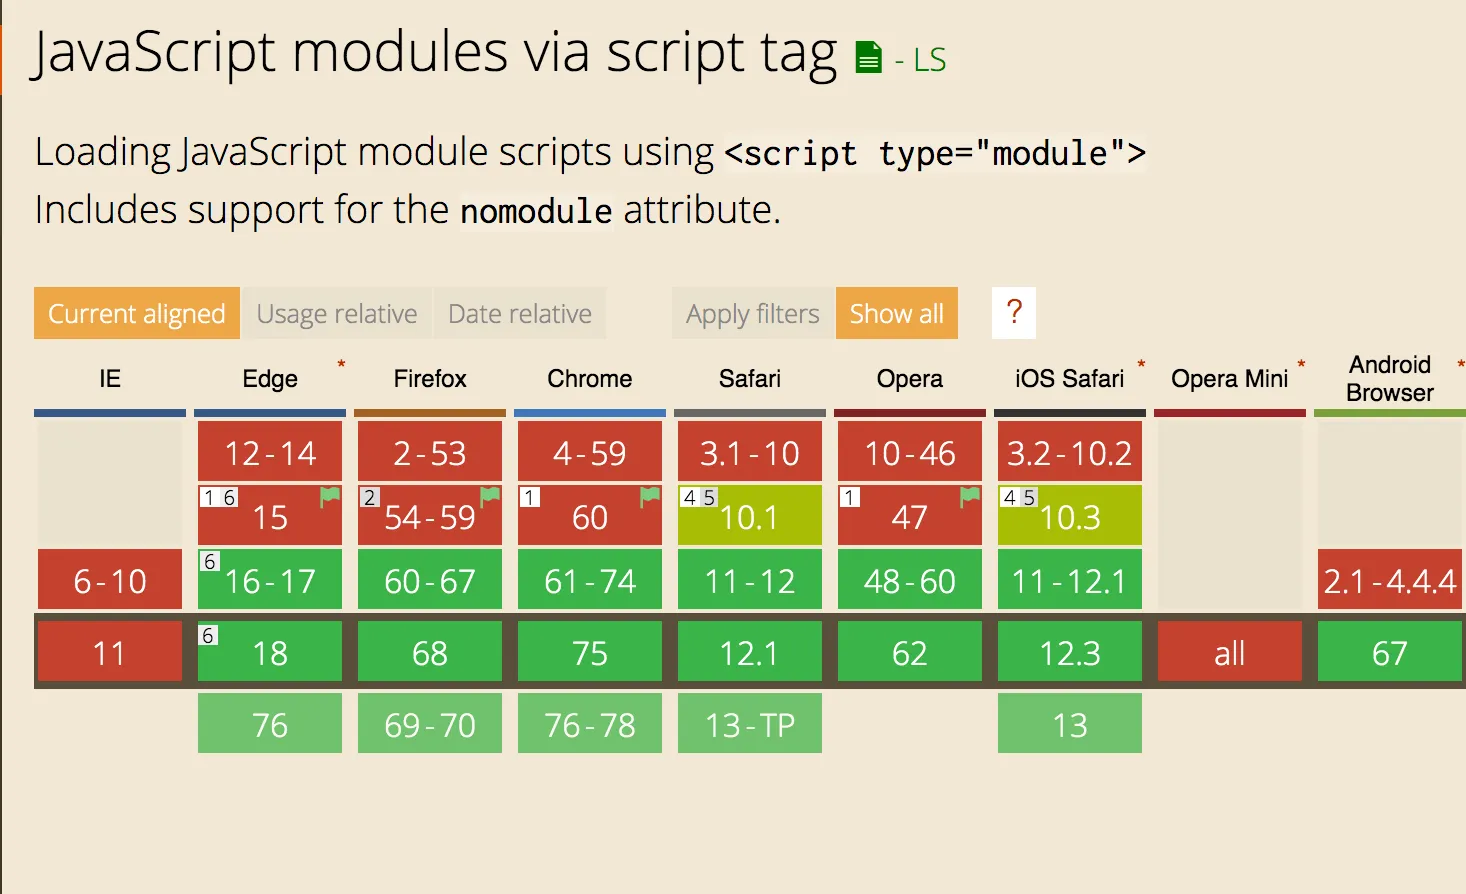This screenshot has height=894, width=1466.
Task: Click the Opera Mini column header
Action: [x=1230, y=379]
